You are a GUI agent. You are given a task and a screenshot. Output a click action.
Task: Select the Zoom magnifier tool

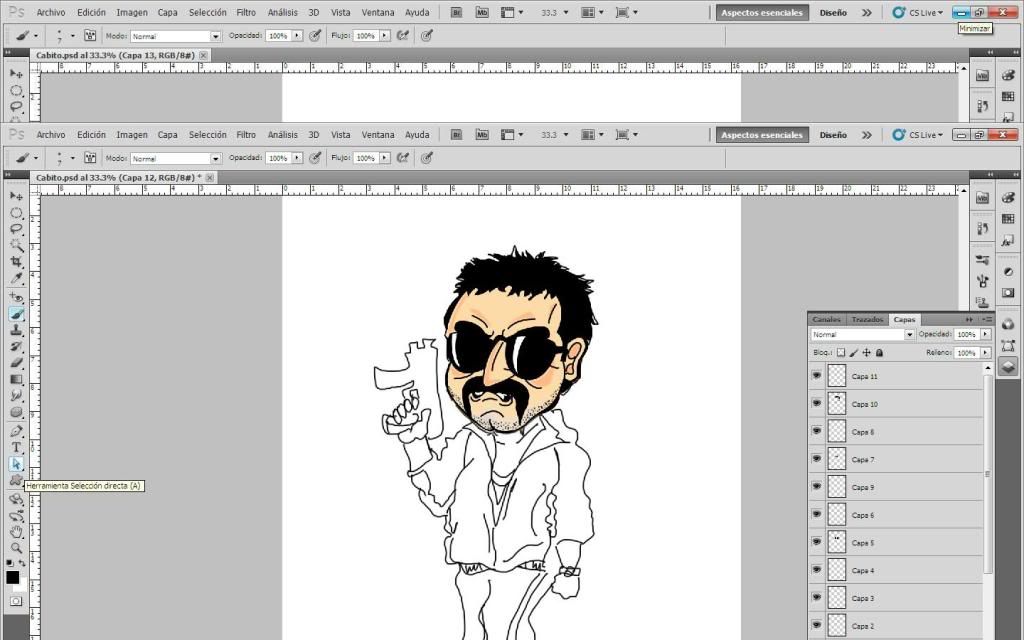16,549
